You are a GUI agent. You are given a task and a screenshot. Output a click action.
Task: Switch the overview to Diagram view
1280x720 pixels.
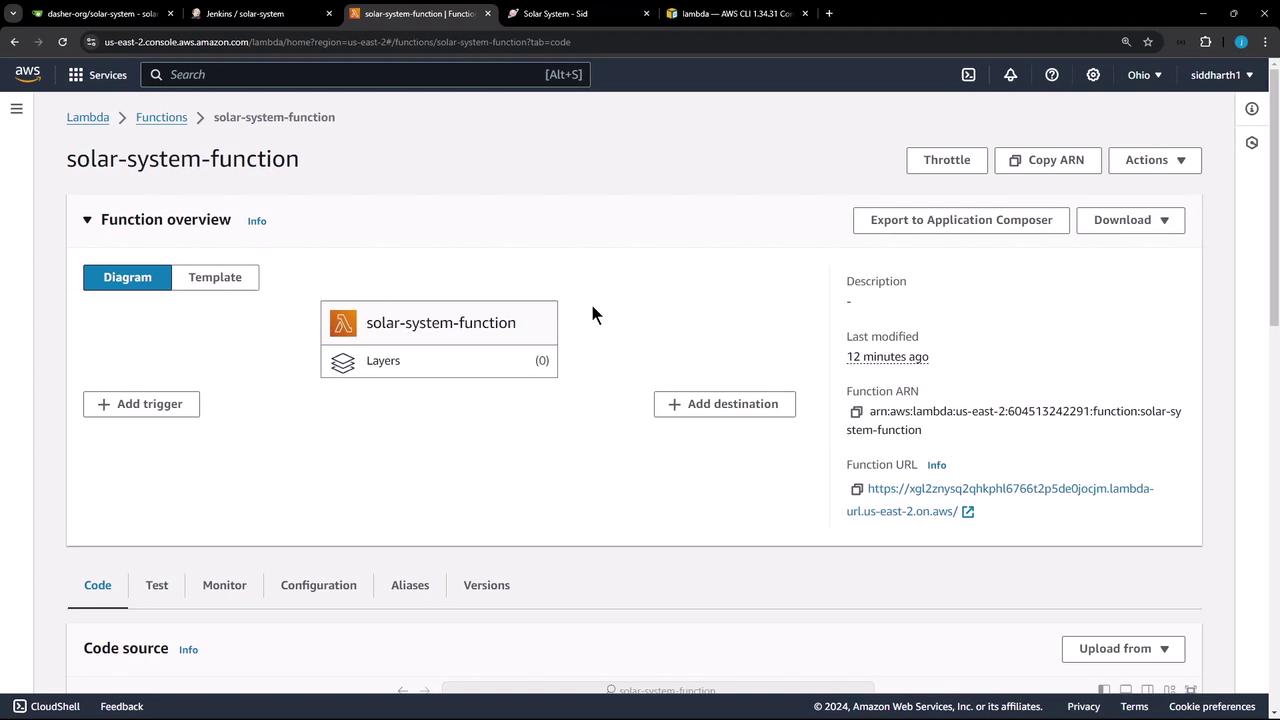point(127,277)
